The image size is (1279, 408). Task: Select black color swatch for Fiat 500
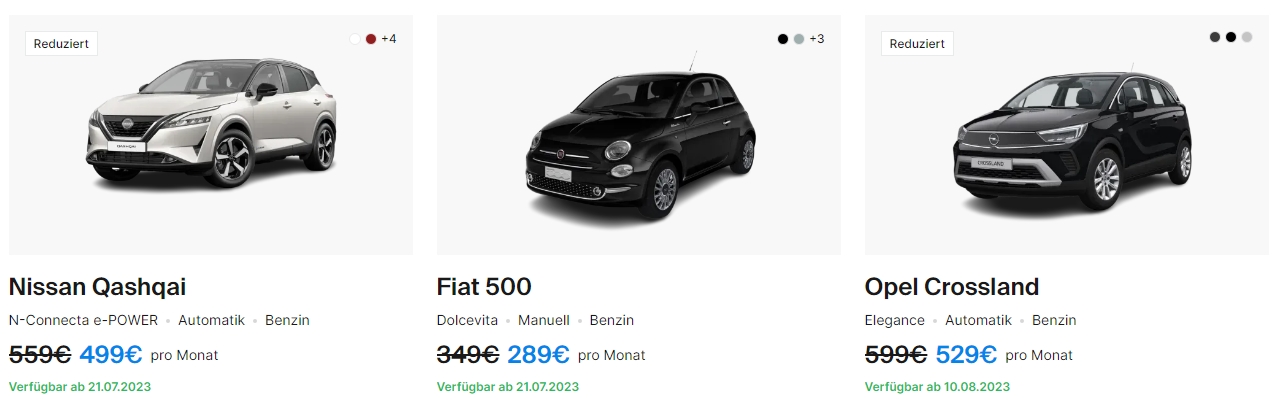pyautogui.click(x=783, y=39)
